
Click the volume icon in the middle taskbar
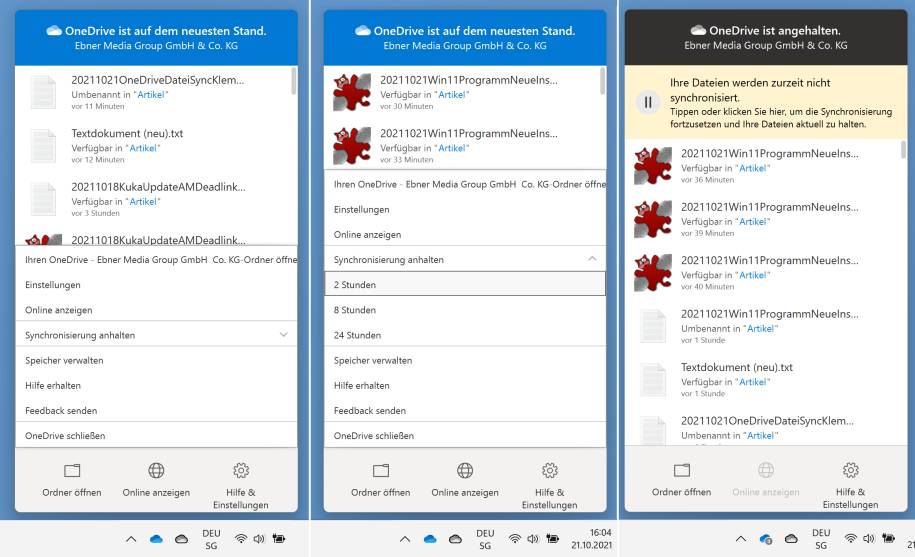(x=533, y=539)
